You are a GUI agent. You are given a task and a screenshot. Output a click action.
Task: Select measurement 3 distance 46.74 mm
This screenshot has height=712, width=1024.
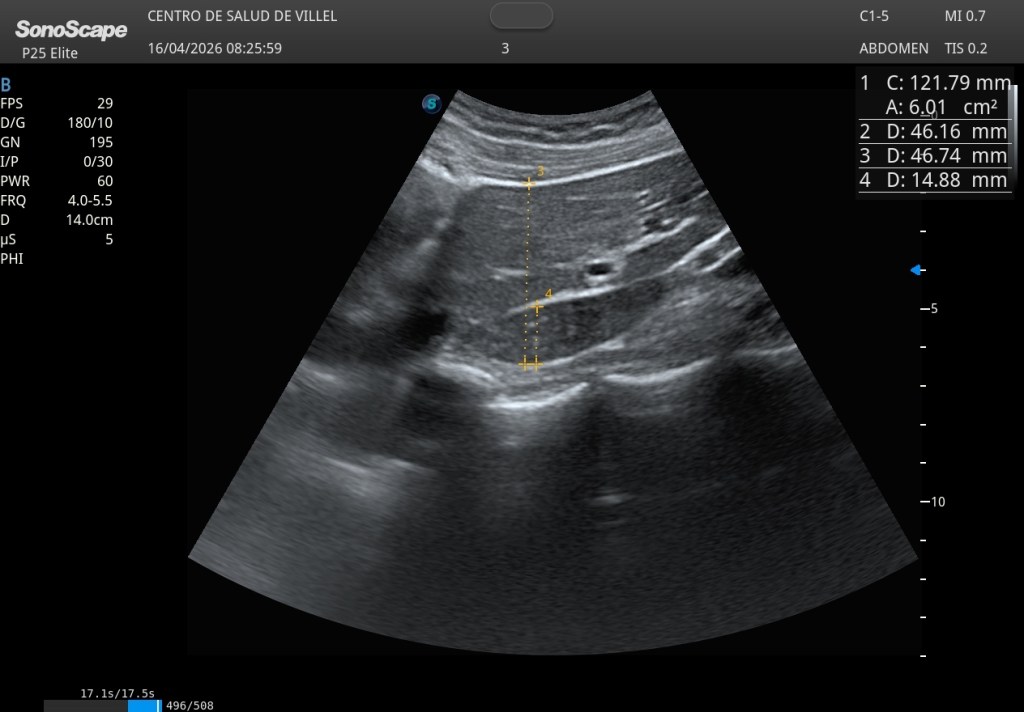[x=932, y=156]
